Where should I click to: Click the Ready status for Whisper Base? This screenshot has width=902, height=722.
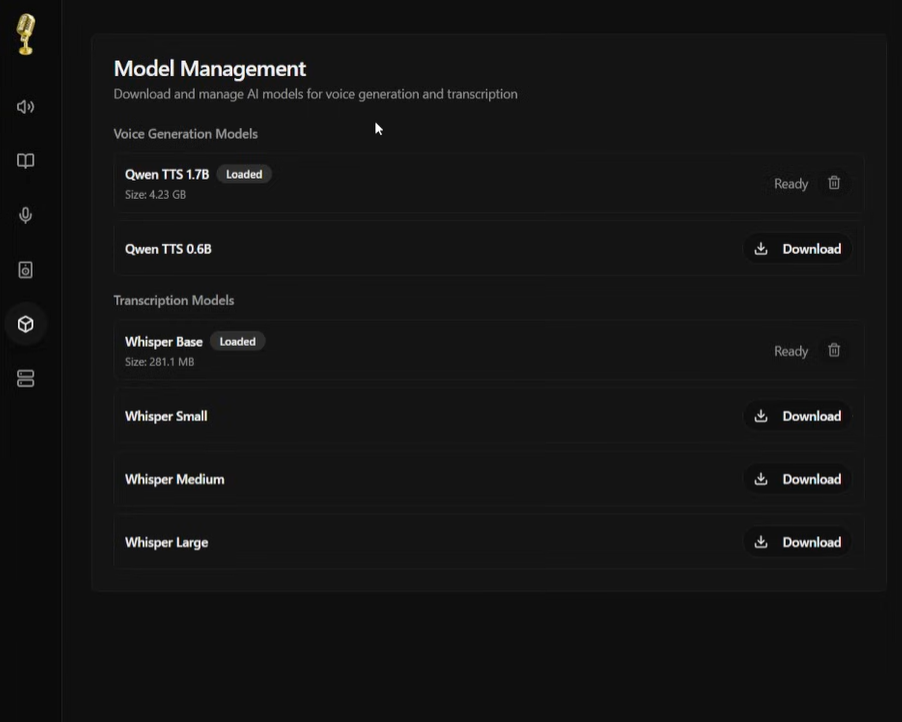coord(790,351)
